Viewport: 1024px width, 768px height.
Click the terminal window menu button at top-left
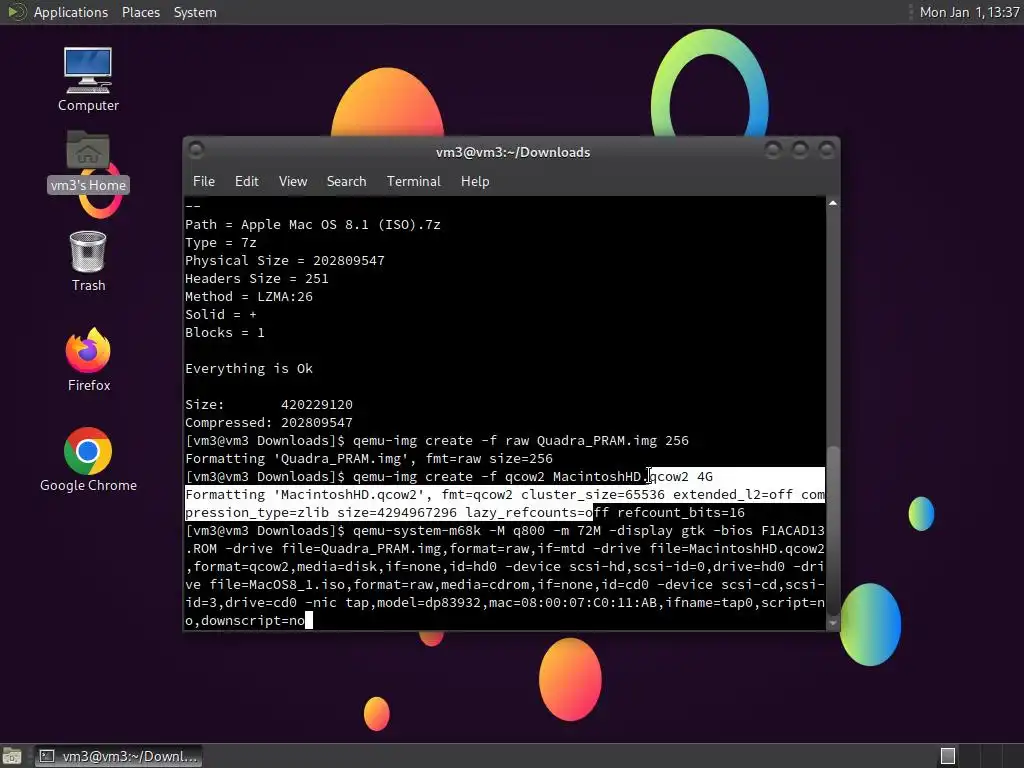tap(196, 150)
